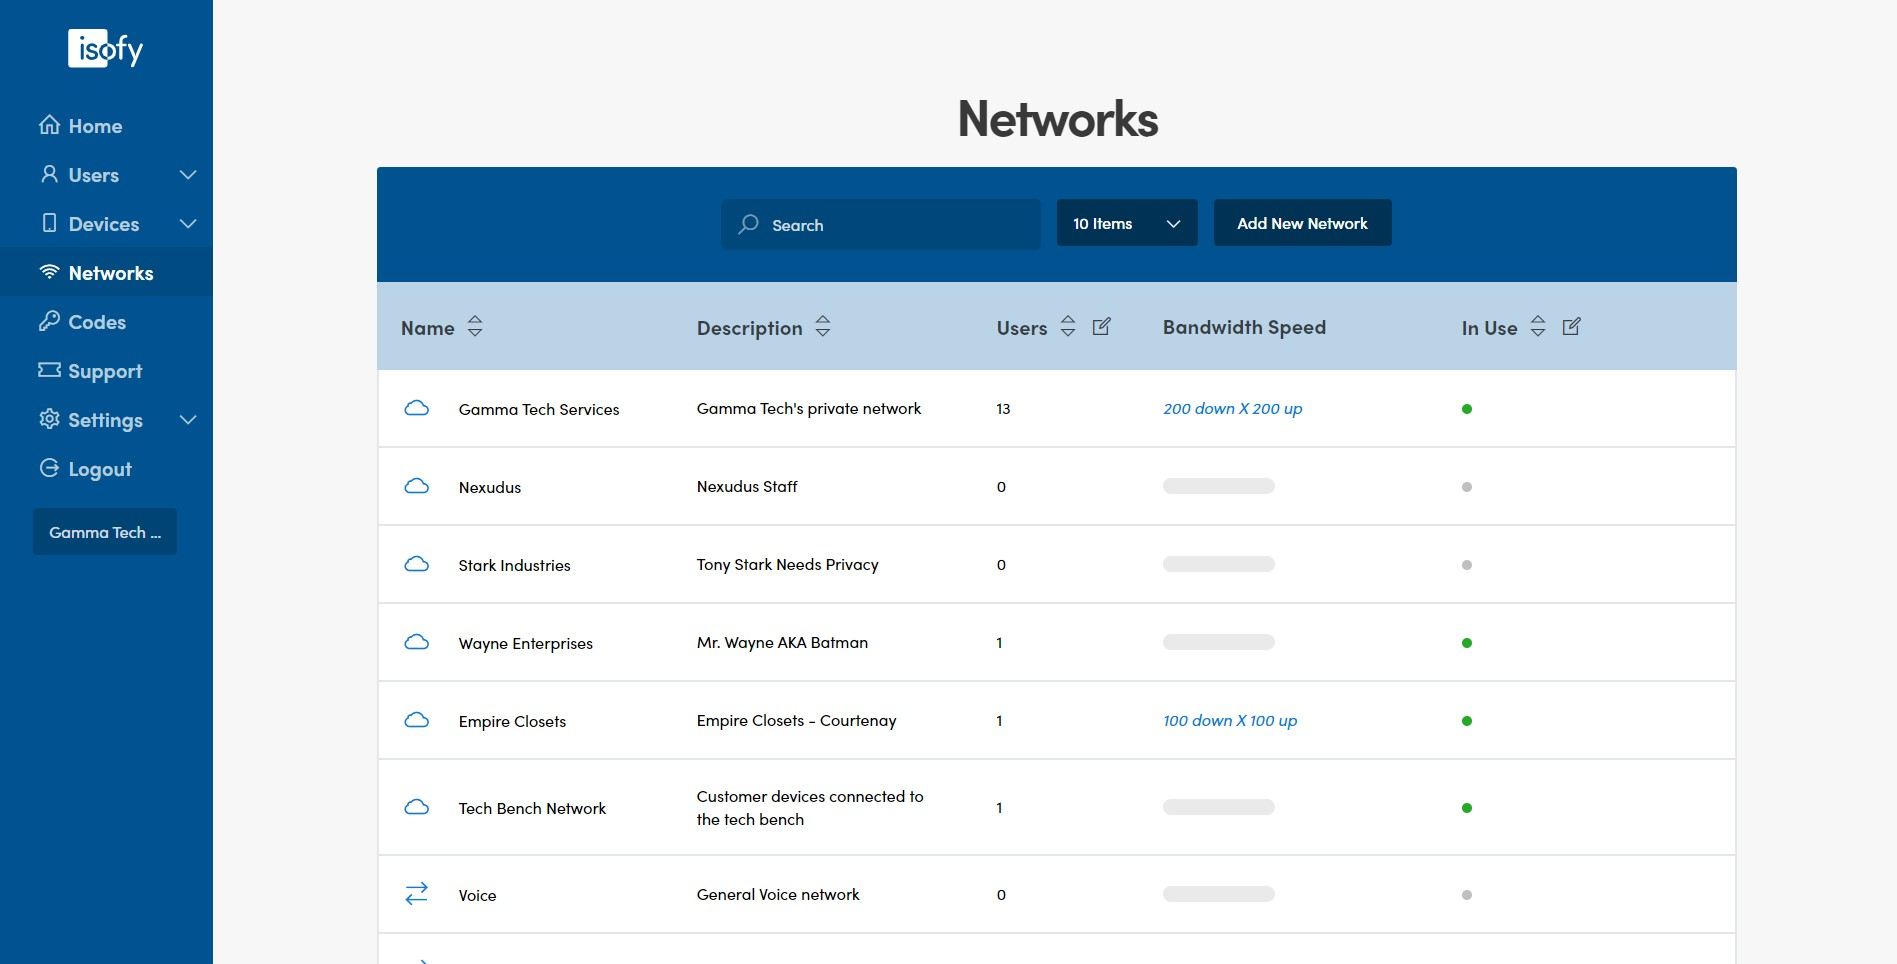This screenshot has height=964, width=1897.
Task: Click the search magnifier icon
Action: tap(748, 224)
